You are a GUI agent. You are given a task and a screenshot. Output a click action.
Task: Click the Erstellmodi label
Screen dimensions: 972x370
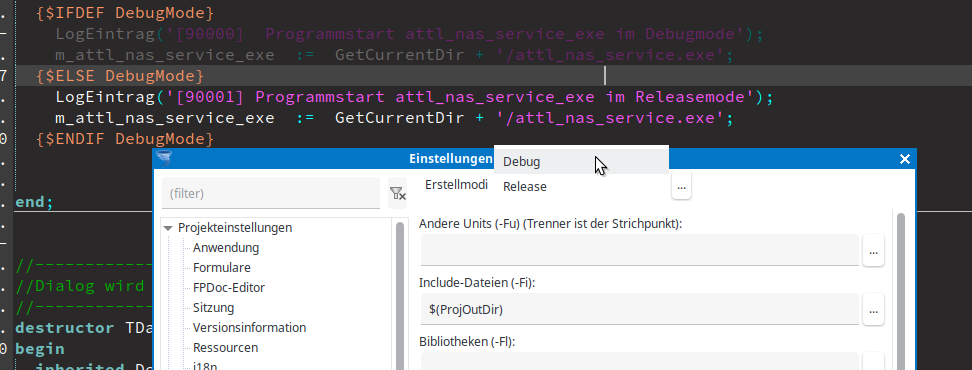(457, 185)
